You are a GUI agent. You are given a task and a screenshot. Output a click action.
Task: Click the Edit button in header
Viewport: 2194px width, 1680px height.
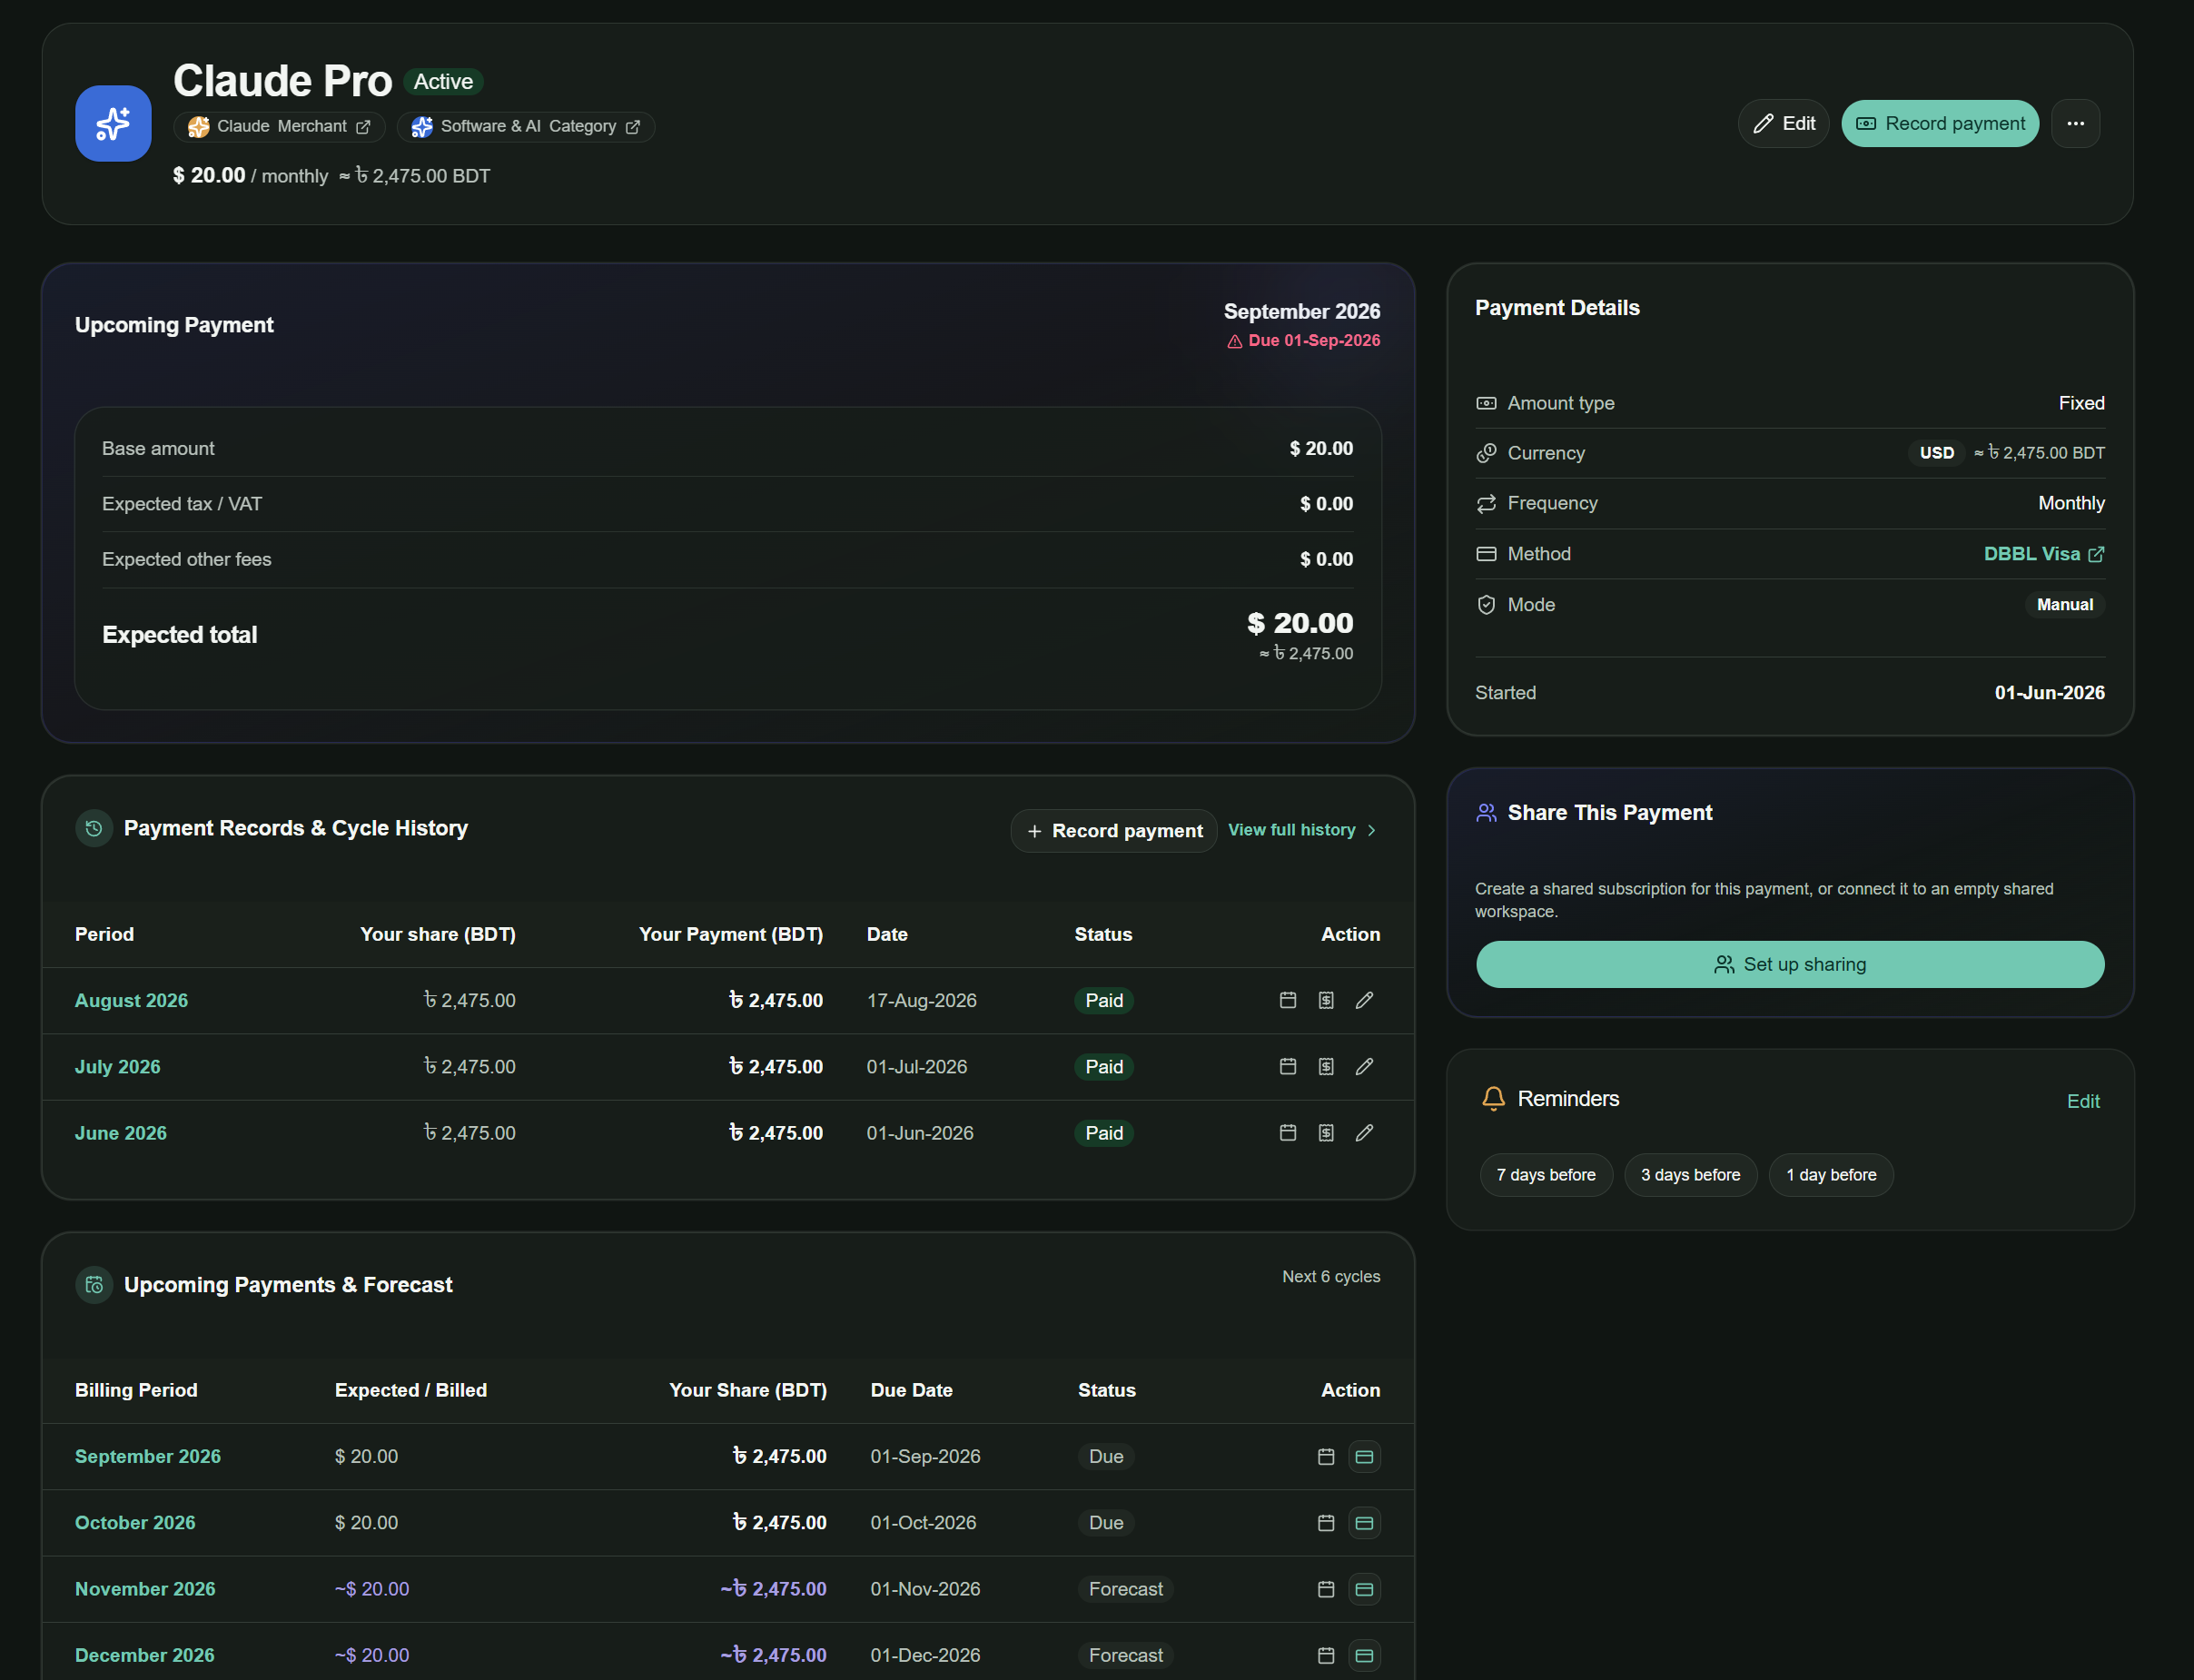(1783, 123)
